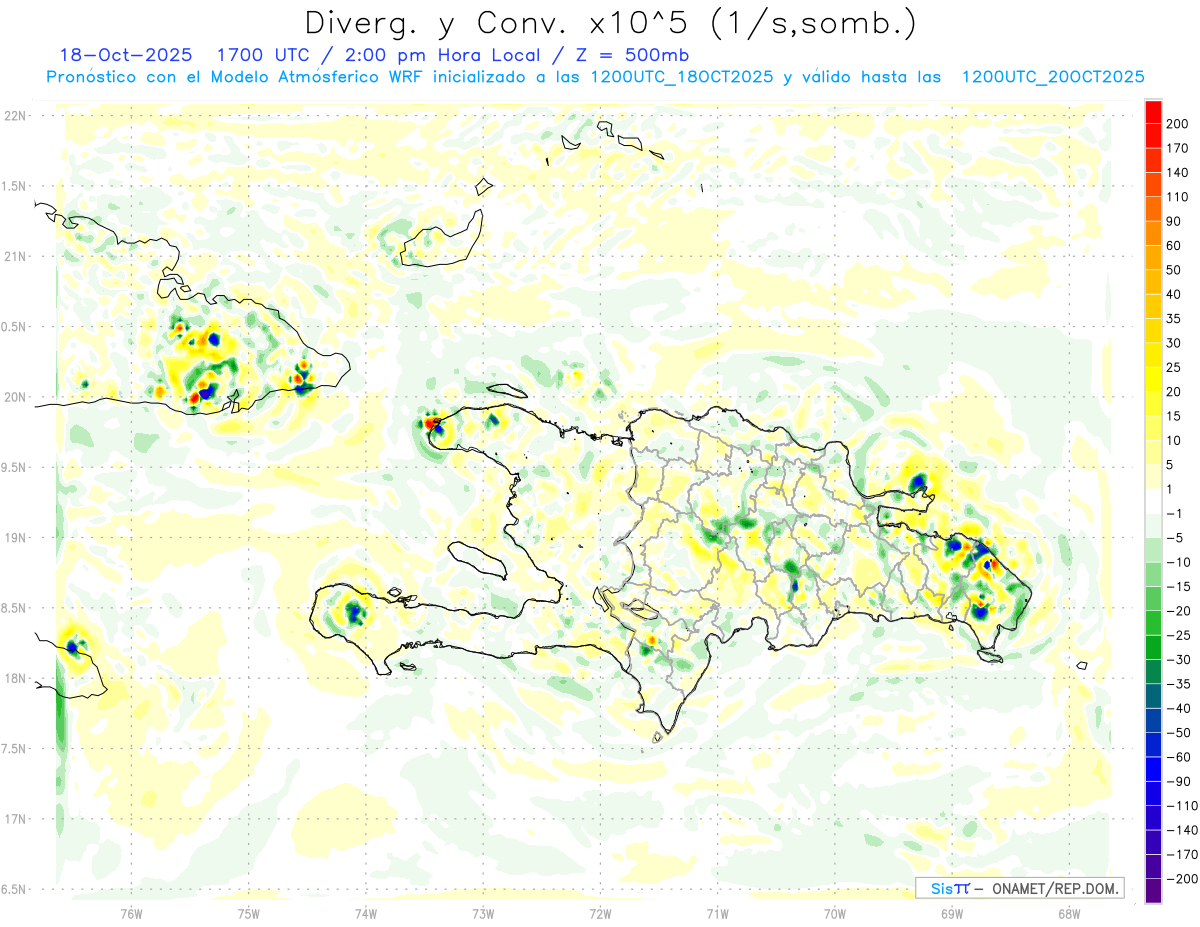Click the 76W longitude axis label

pos(131,913)
